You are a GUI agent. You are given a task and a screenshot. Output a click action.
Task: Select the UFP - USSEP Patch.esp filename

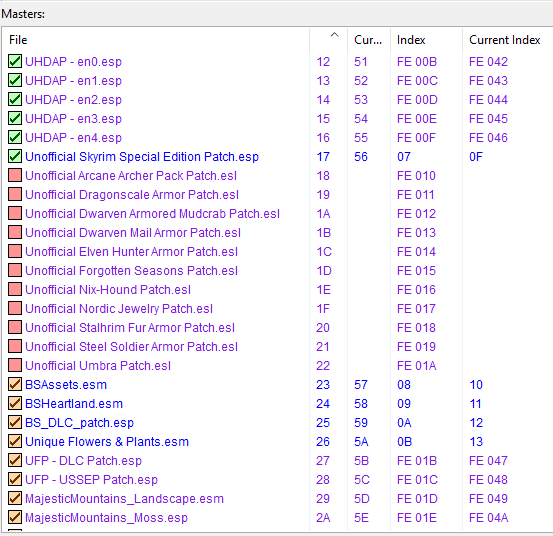coord(91,480)
